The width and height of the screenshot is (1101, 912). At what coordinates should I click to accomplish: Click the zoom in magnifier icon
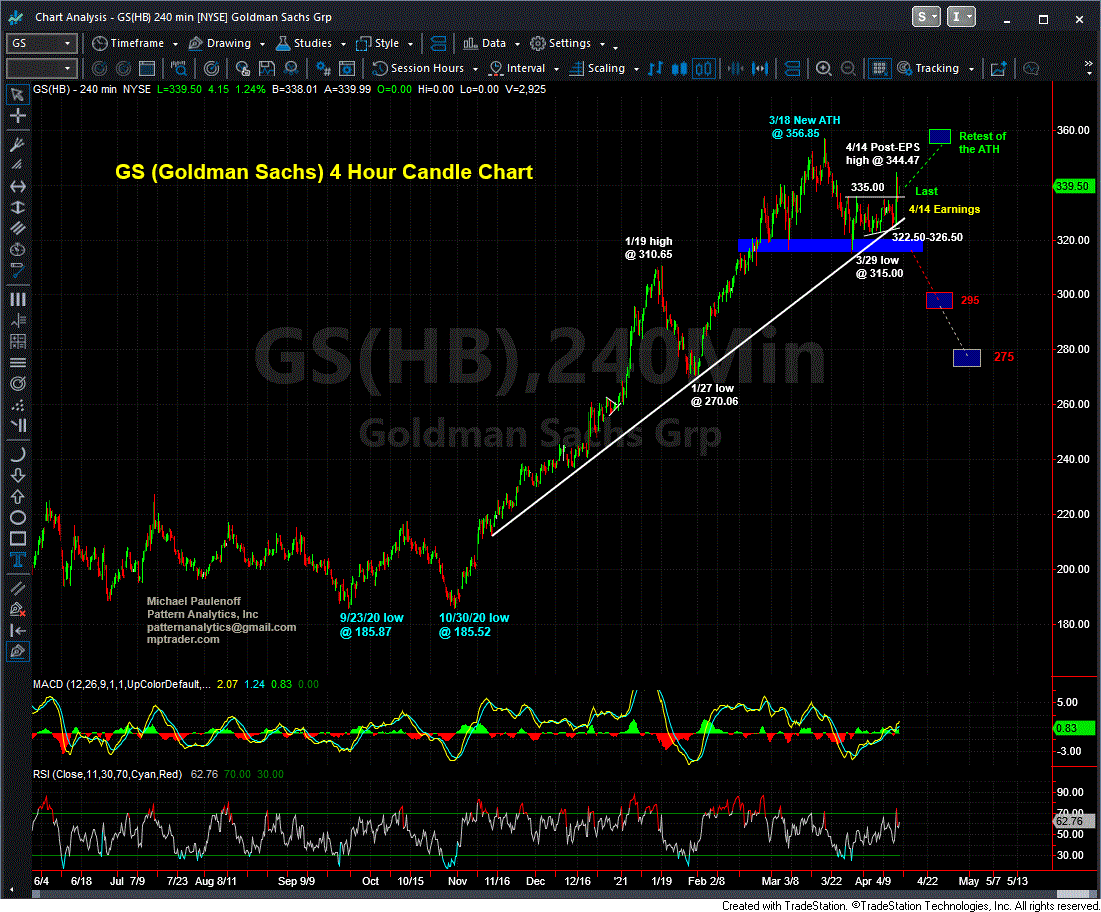tap(824, 69)
